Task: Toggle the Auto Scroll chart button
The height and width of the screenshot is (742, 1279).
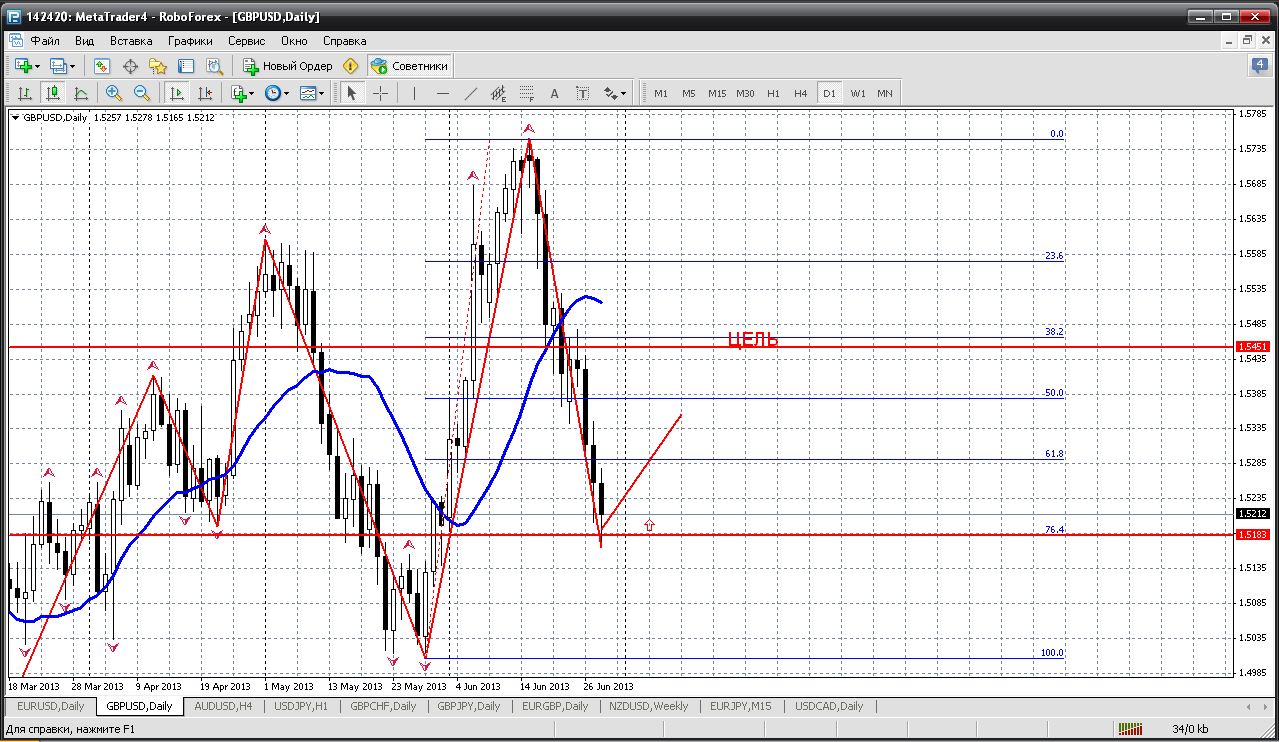Action: coord(177,93)
